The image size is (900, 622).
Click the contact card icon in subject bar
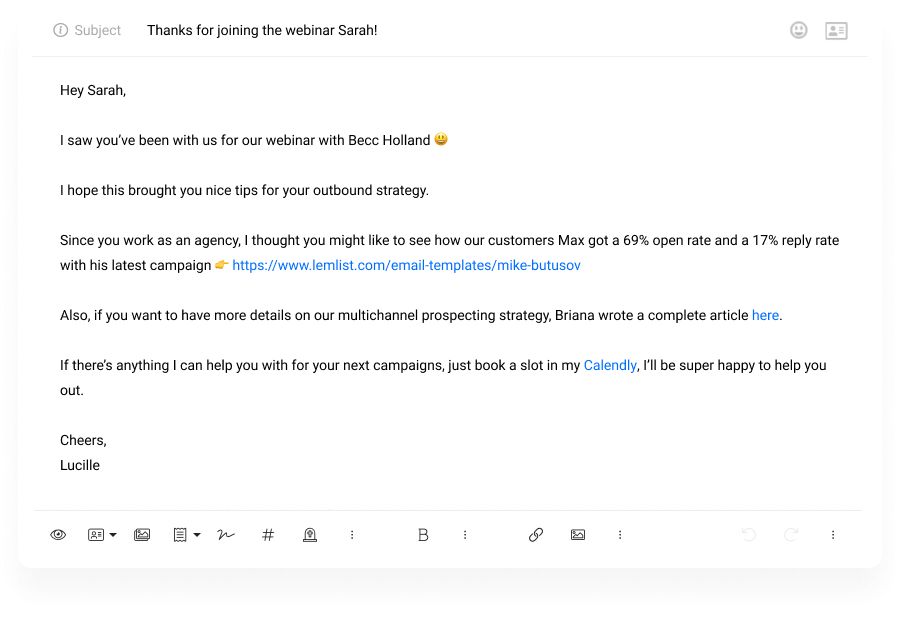coord(836,30)
